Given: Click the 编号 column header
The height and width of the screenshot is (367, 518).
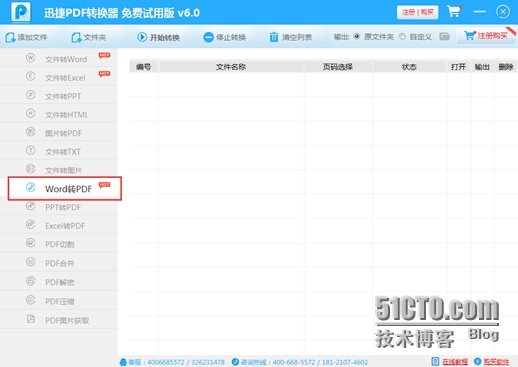Looking at the screenshot, I should 144,67.
